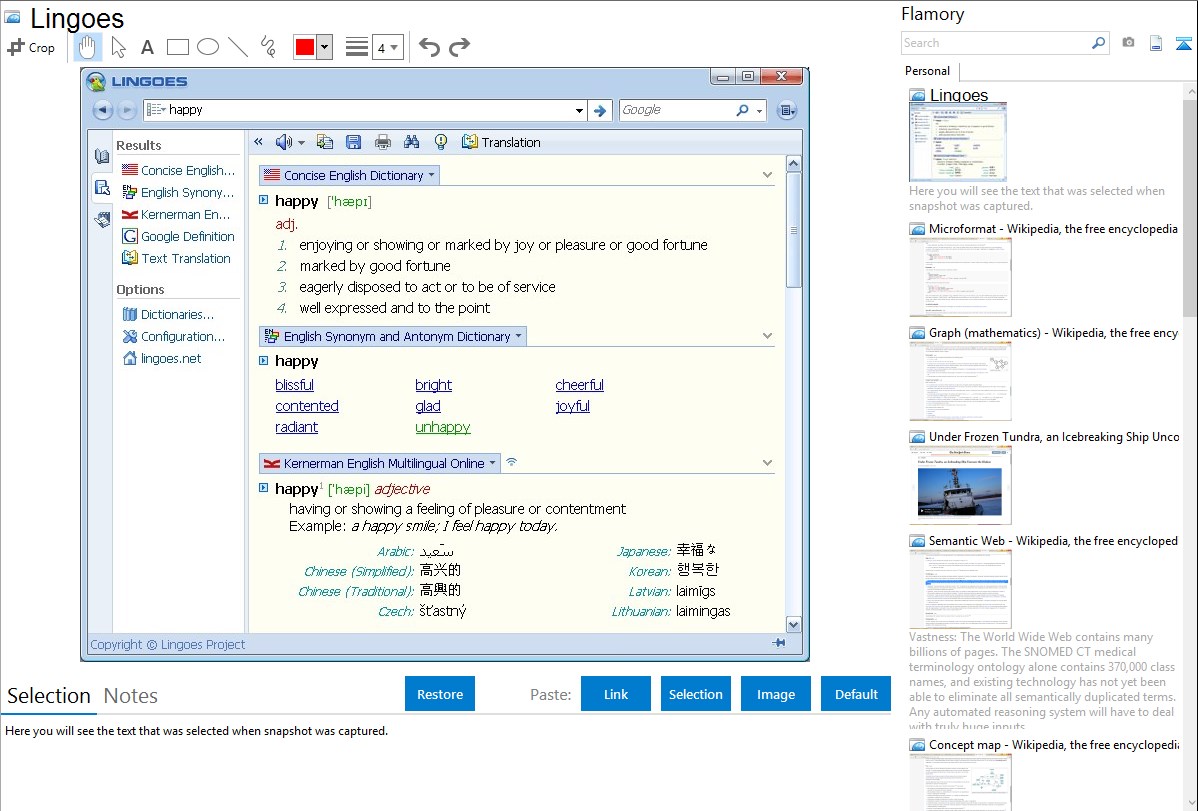Select the text annotation tool
This screenshot has width=1198, height=811.
[147, 47]
